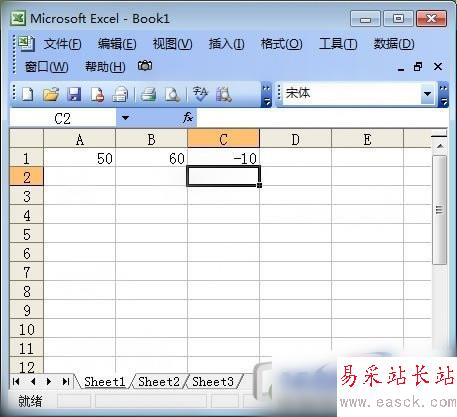Open the 编辑(E) menu

117,44
